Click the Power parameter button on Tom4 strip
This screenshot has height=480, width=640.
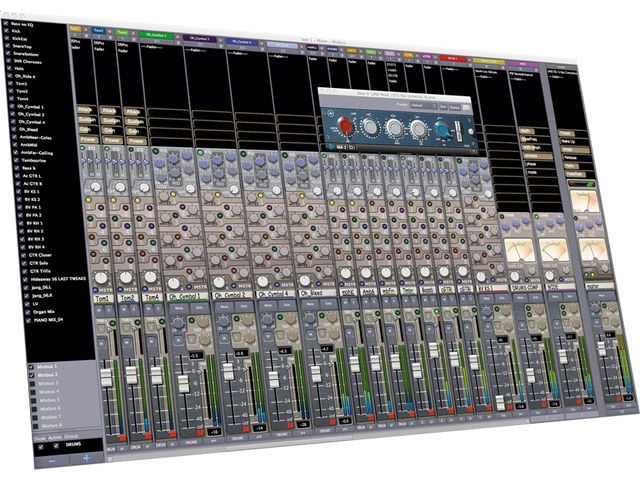click(136, 141)
